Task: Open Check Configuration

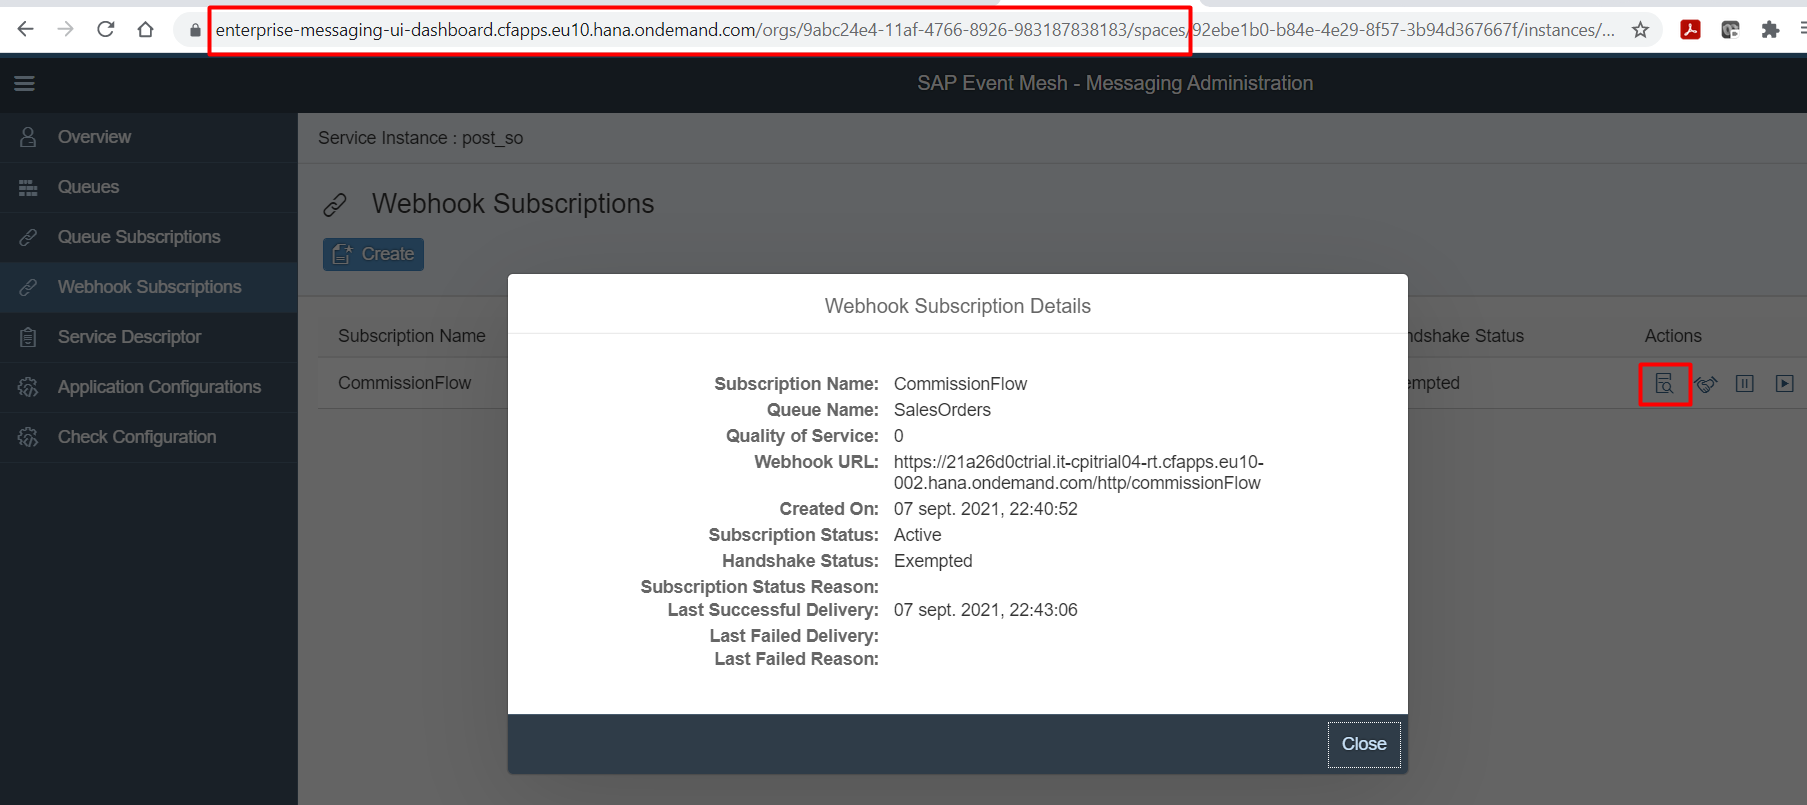Action: point(149,437)
